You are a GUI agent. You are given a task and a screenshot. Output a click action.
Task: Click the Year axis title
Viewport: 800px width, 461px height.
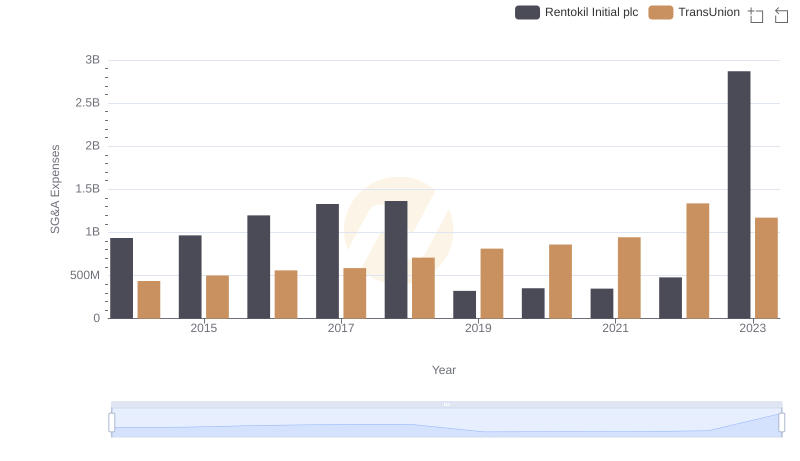pyautogui.click(x=444, y=370)
